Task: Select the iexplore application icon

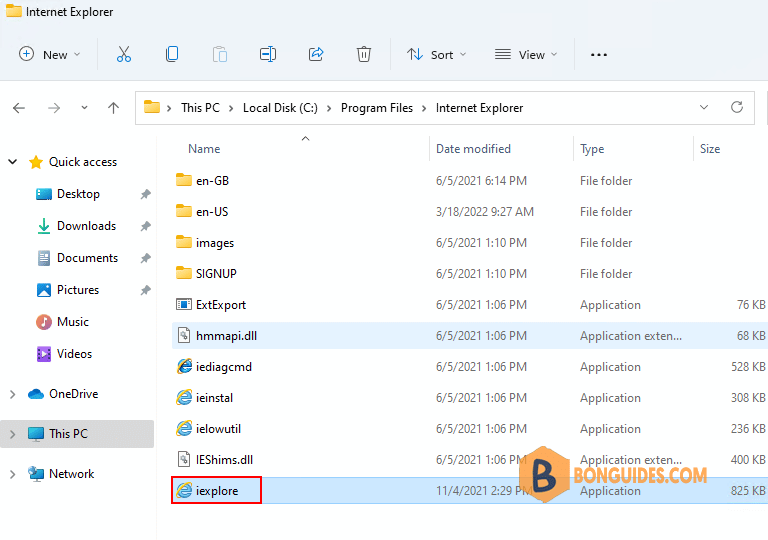Action: [184, 490]
